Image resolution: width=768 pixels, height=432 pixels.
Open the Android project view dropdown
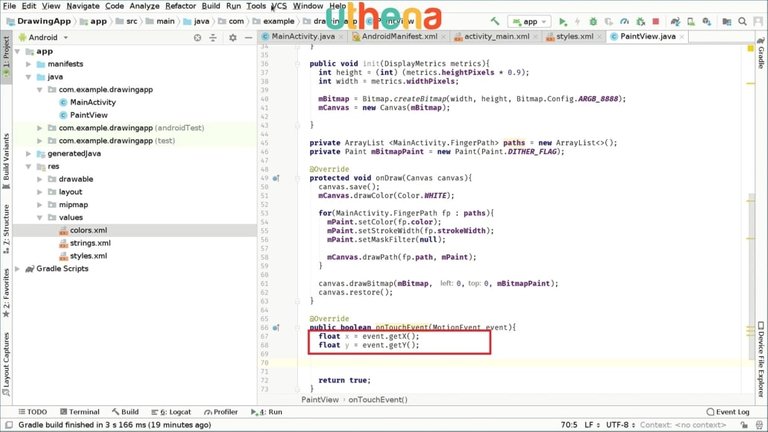[48, 37]
